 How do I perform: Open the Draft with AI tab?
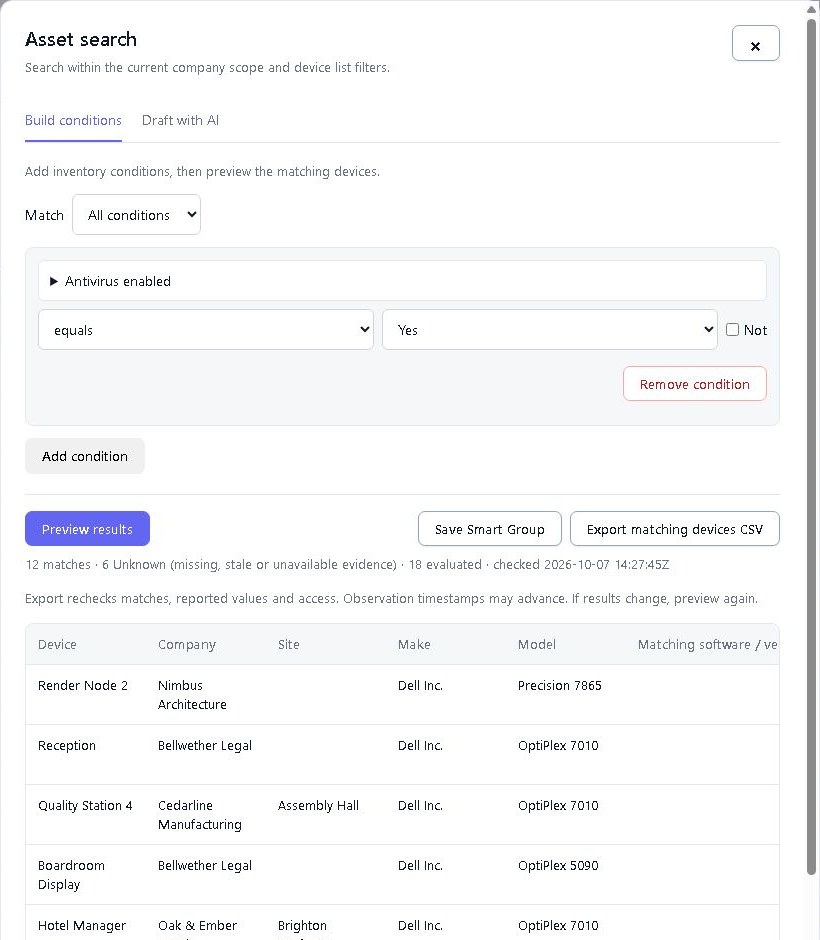[180, 120]
